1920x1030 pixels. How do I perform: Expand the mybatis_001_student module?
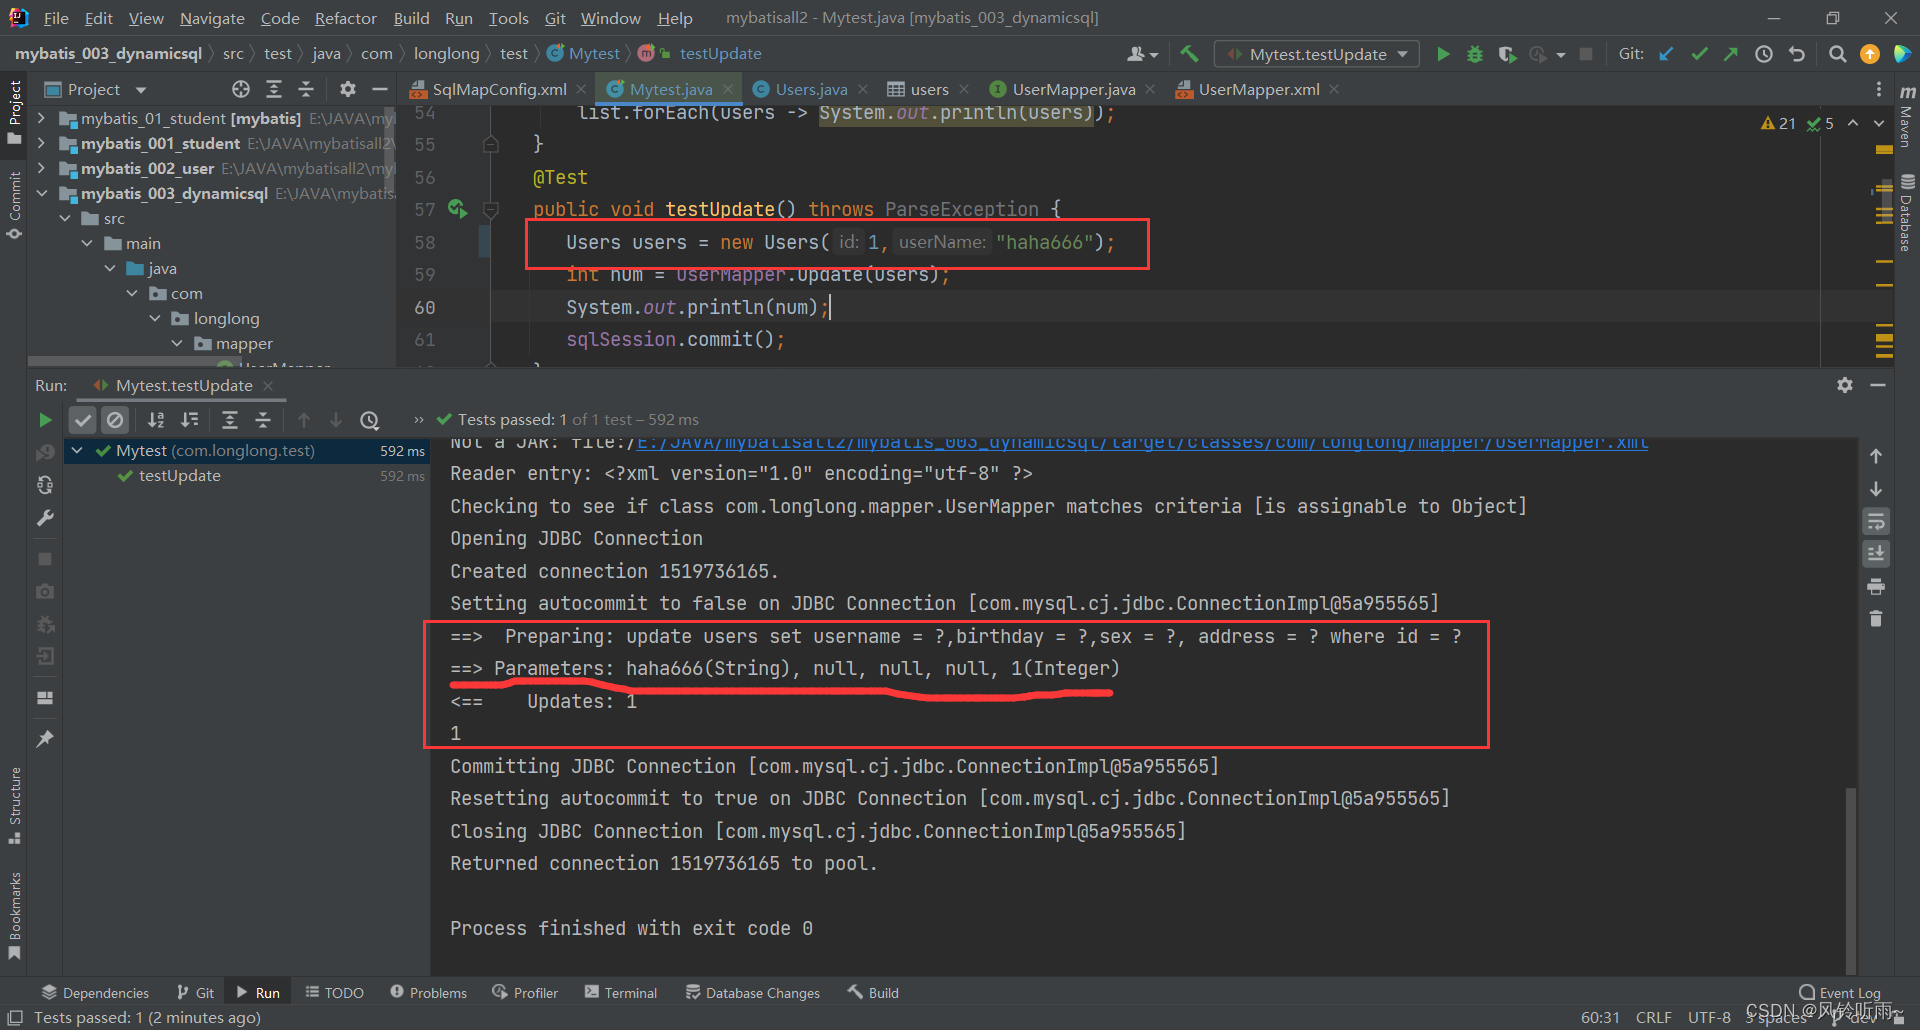click(41, 143)
